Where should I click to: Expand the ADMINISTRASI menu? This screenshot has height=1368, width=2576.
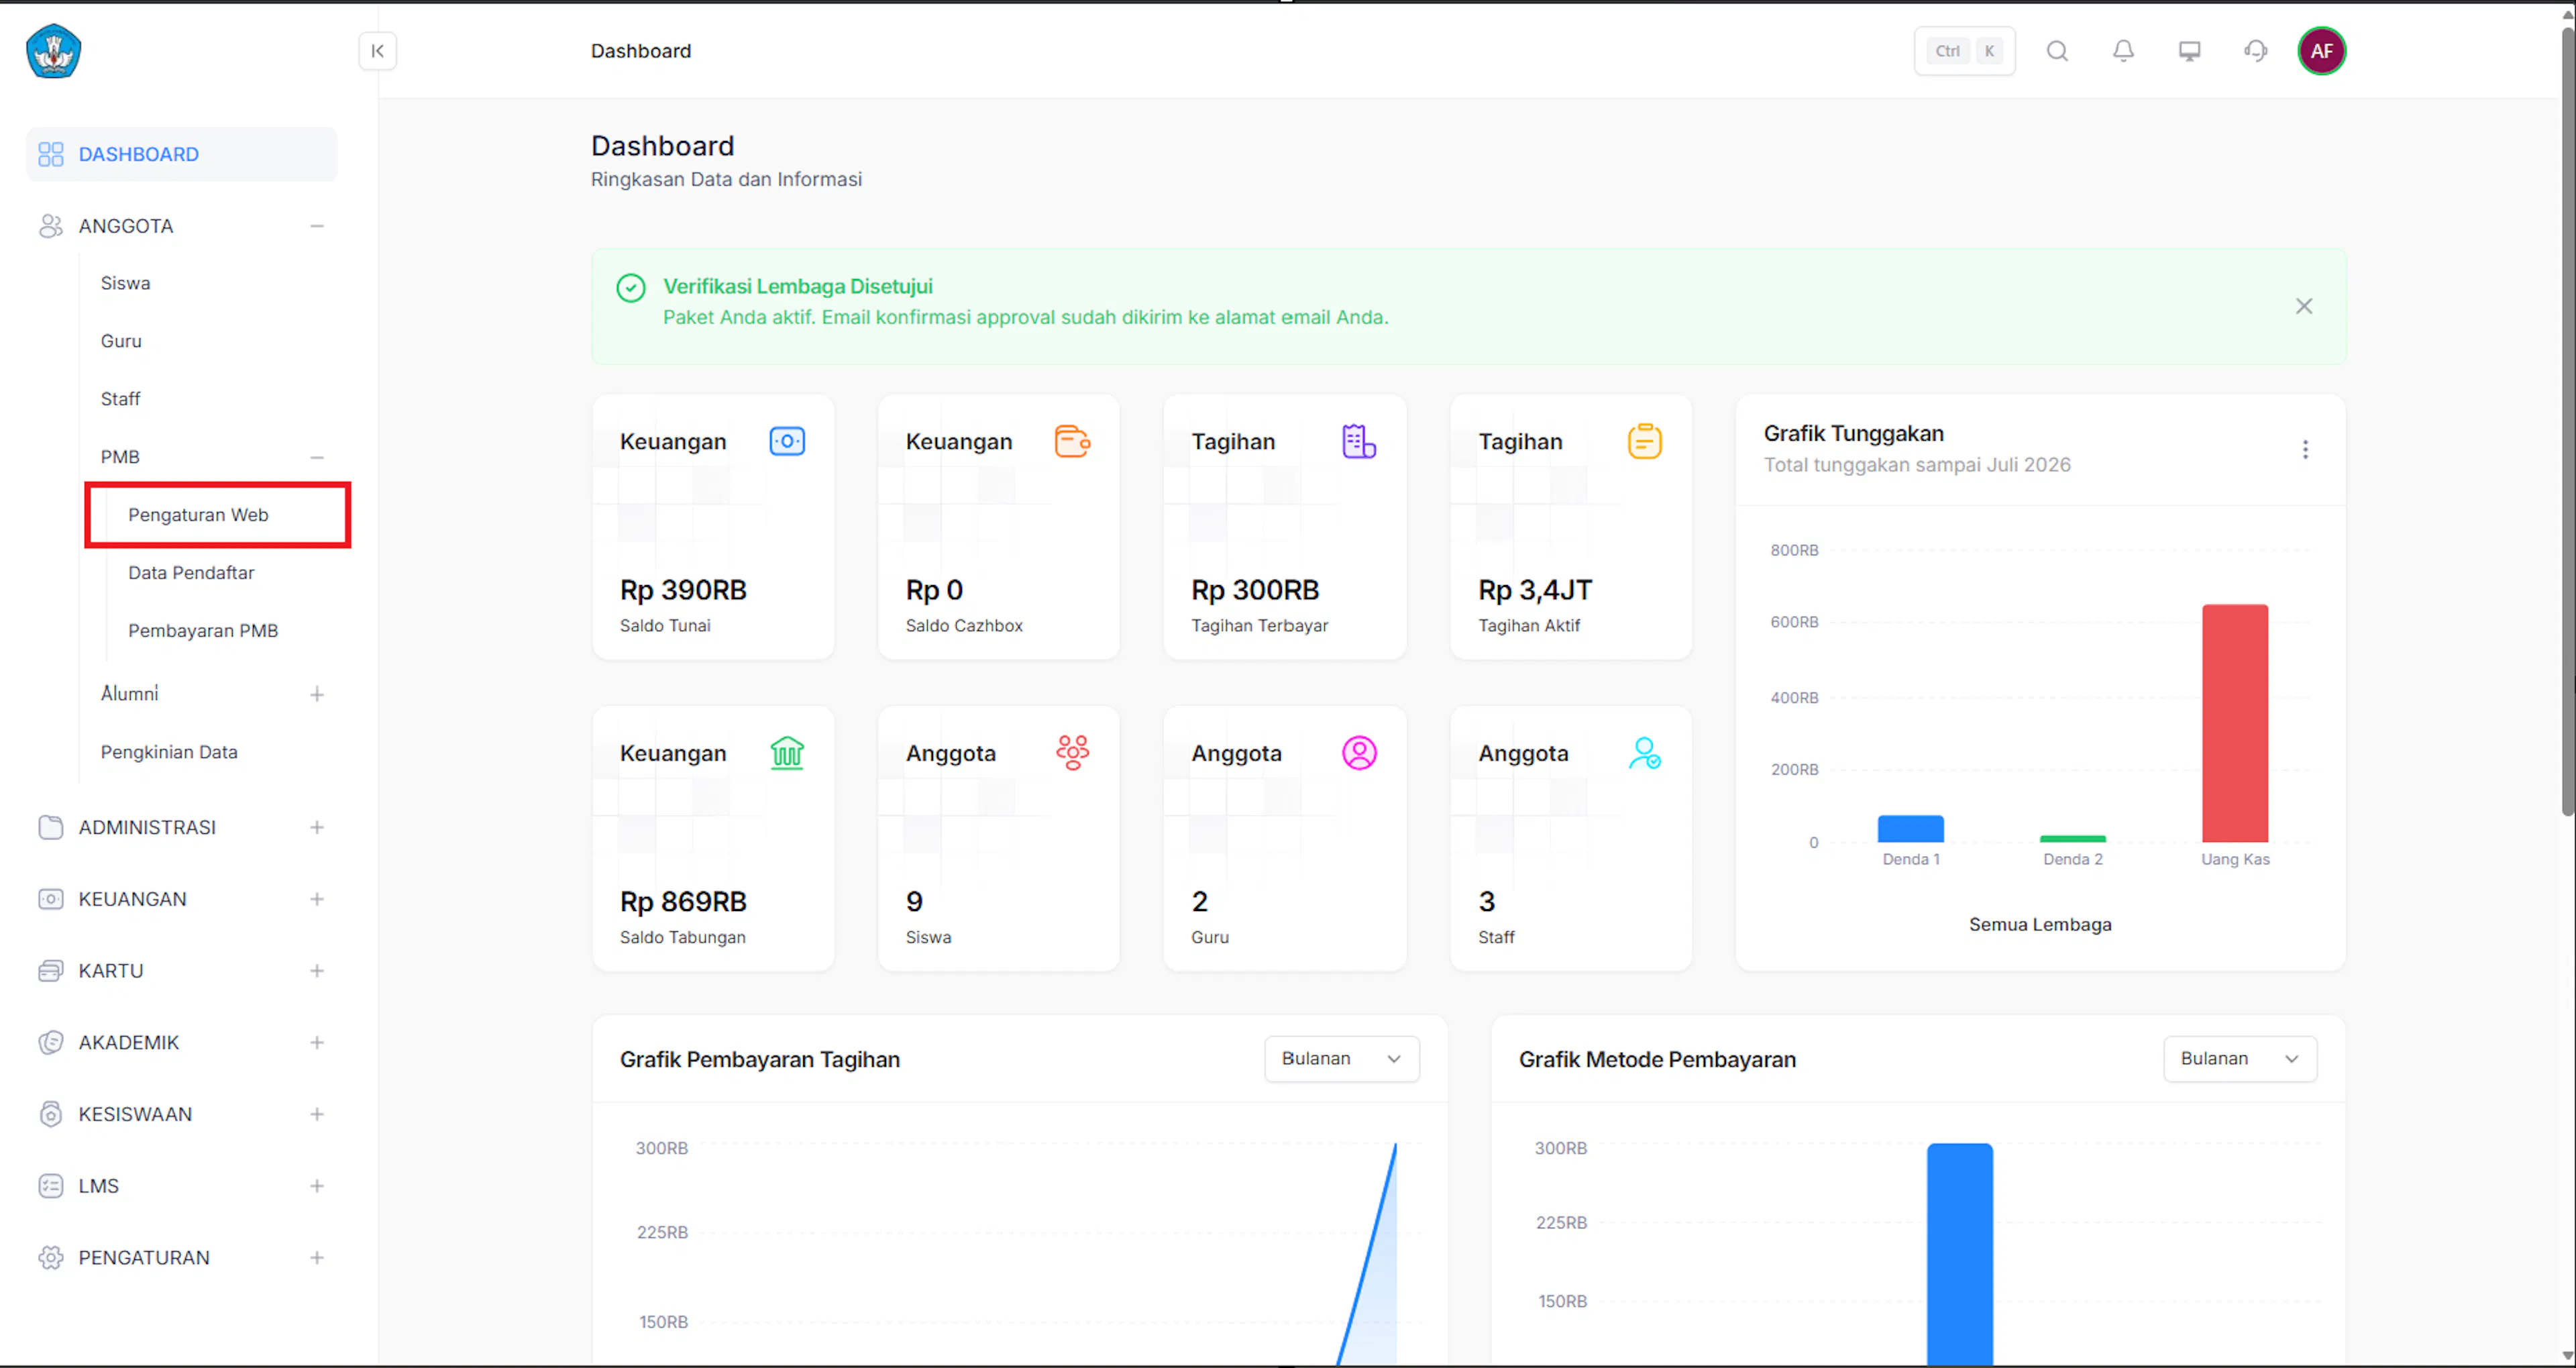pyautogui.click(x=316, y=827)
